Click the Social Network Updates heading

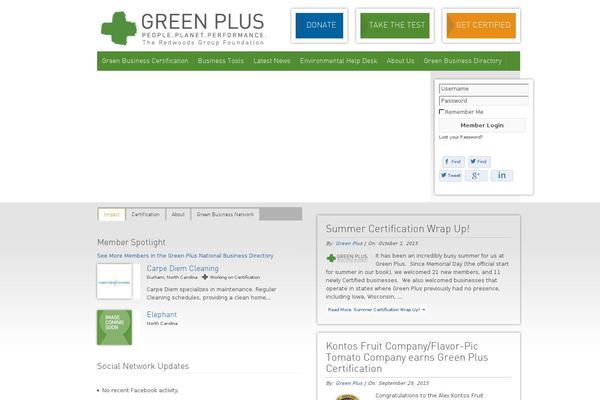pyautogui.click(x=143, y=366)
